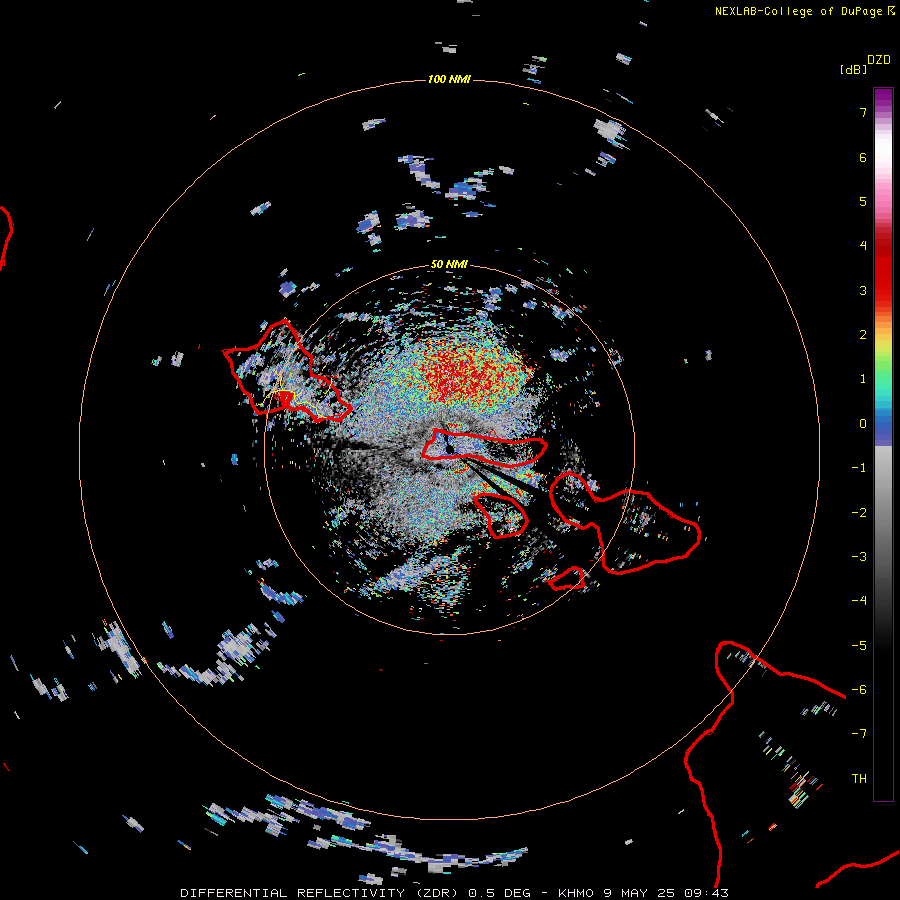This screenshot has width=900, height=900.
Task: Click DIFFERENTIAL REFLECTIVITY (ZDR) in the caption
Action: tap(321, 893)
